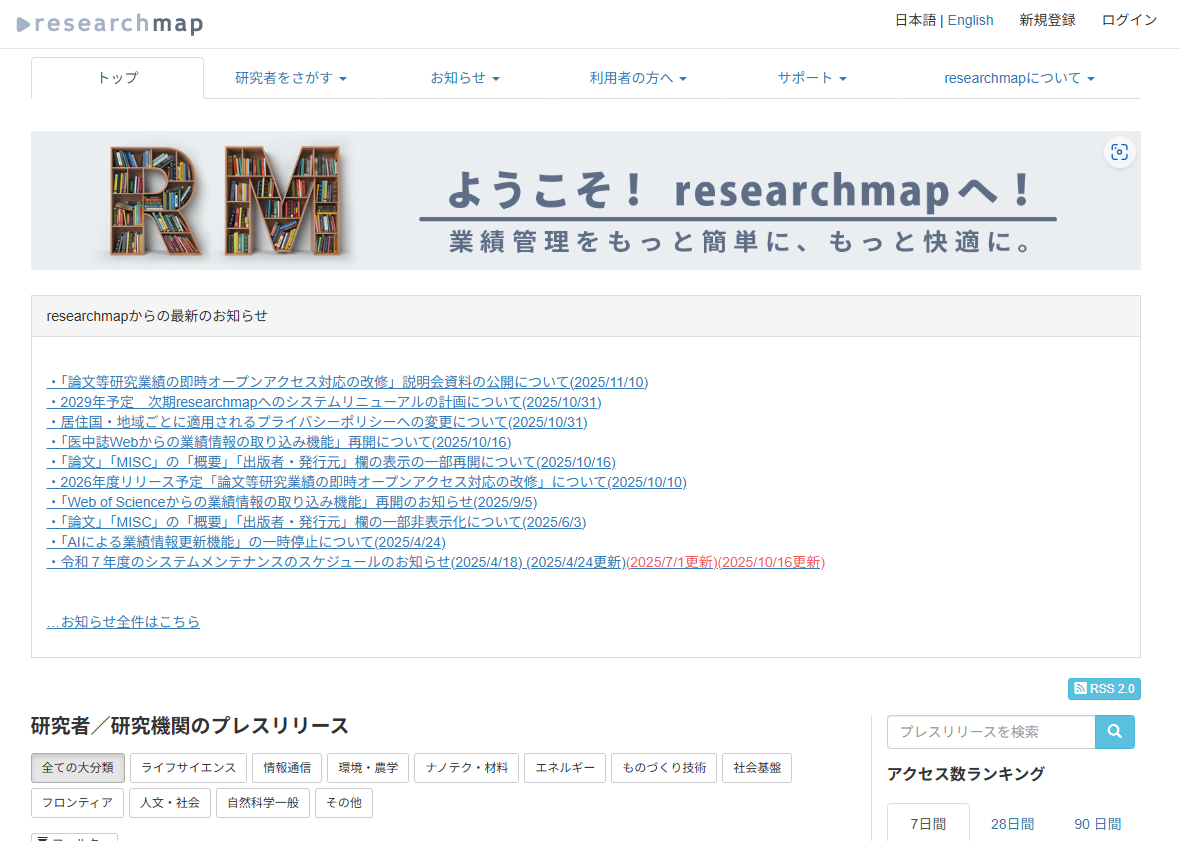Click the image capture icon on banner

(x=1119, y=152)
